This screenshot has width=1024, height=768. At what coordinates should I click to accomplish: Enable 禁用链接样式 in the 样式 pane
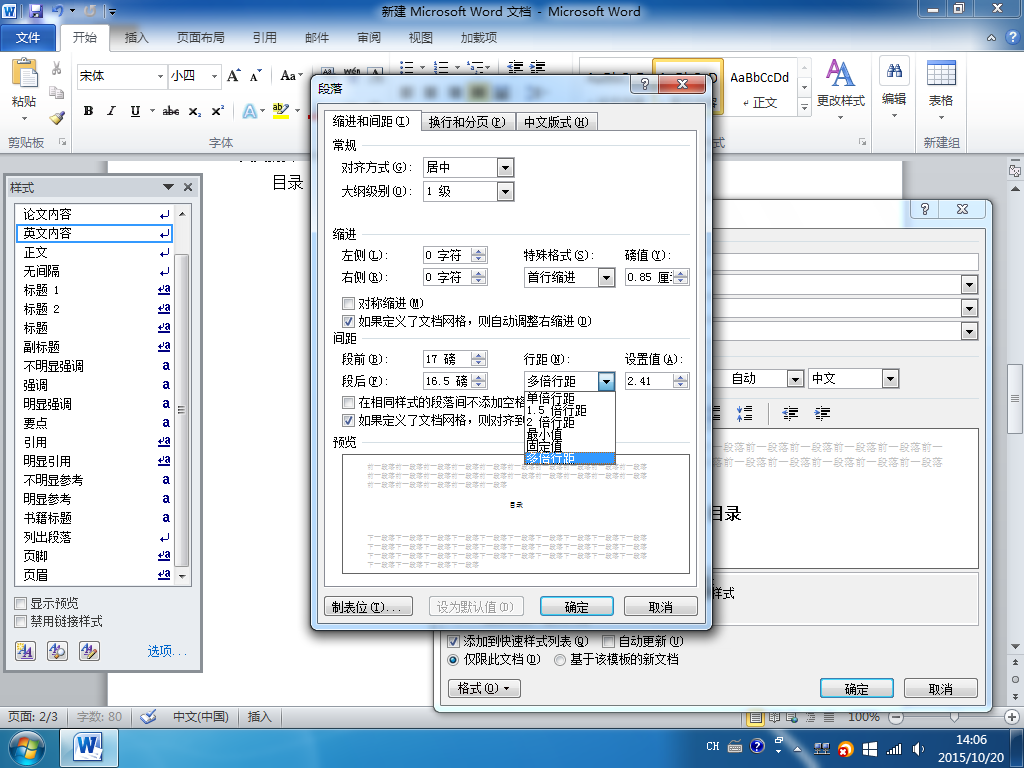[x=21, y=622]
